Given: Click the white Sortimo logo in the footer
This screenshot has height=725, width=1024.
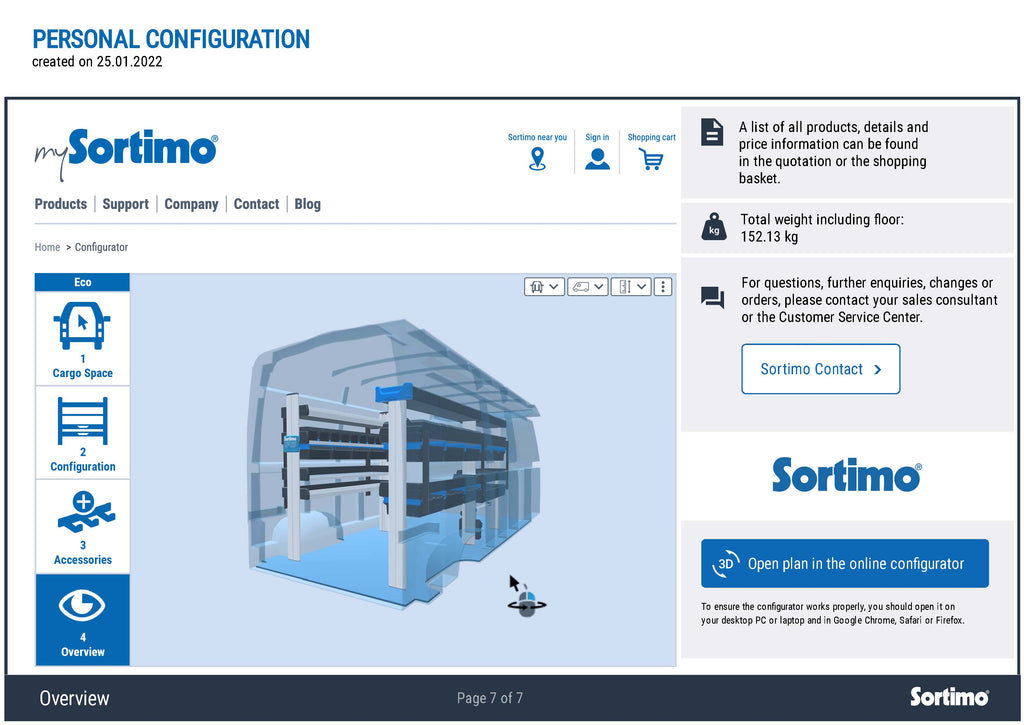Looking at the screenshot, I should click(950, 697).
